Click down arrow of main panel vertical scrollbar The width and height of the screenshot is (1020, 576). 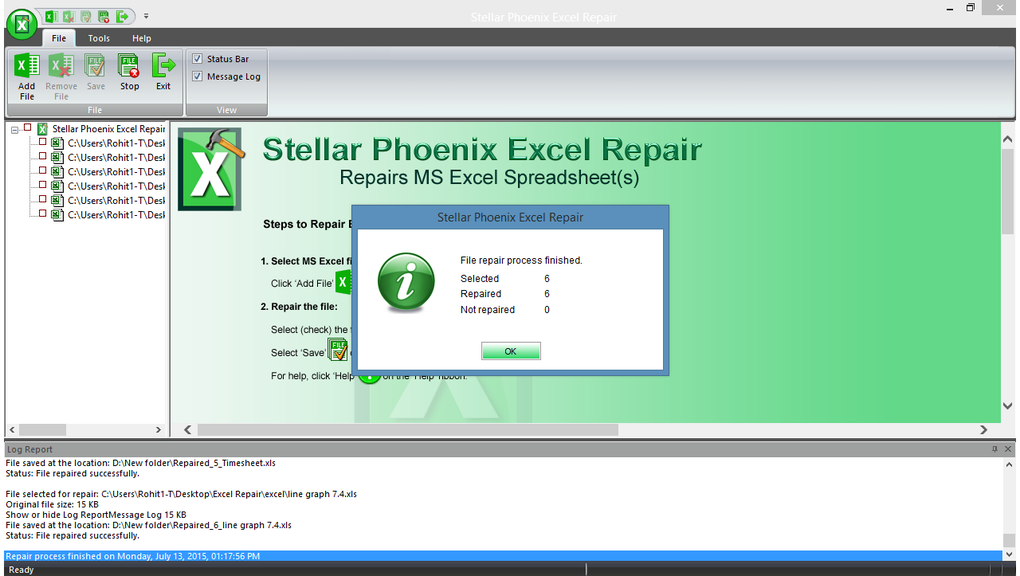pyautogui.click(x=1008, y=406)
